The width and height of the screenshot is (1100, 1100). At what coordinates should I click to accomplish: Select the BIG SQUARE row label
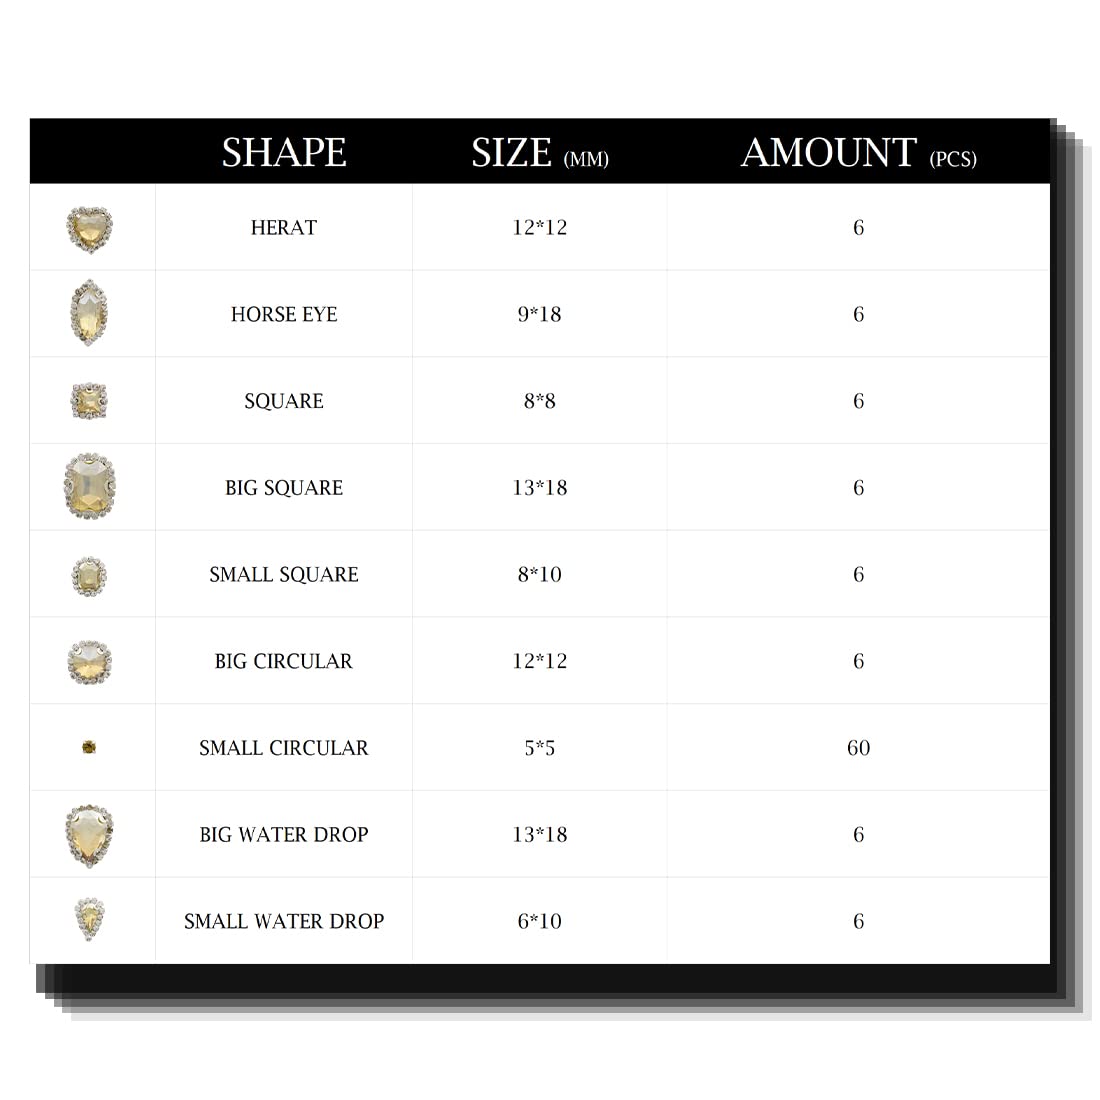[284, 488]
